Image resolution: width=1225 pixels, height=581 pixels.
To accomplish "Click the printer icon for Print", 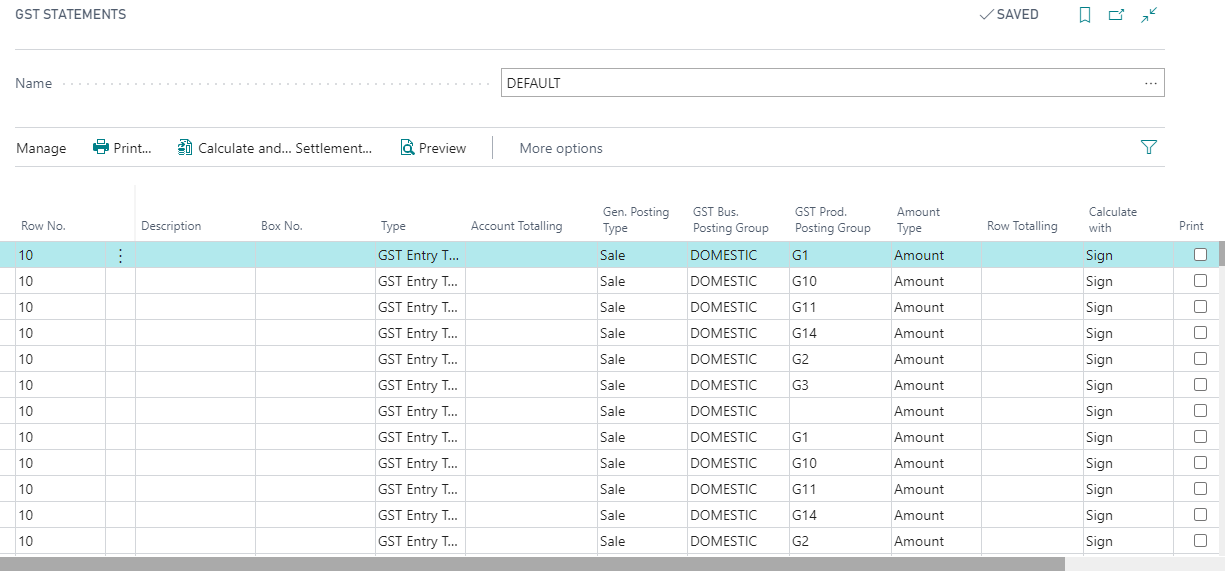I will pyautogui.click(x=101, y=148).
